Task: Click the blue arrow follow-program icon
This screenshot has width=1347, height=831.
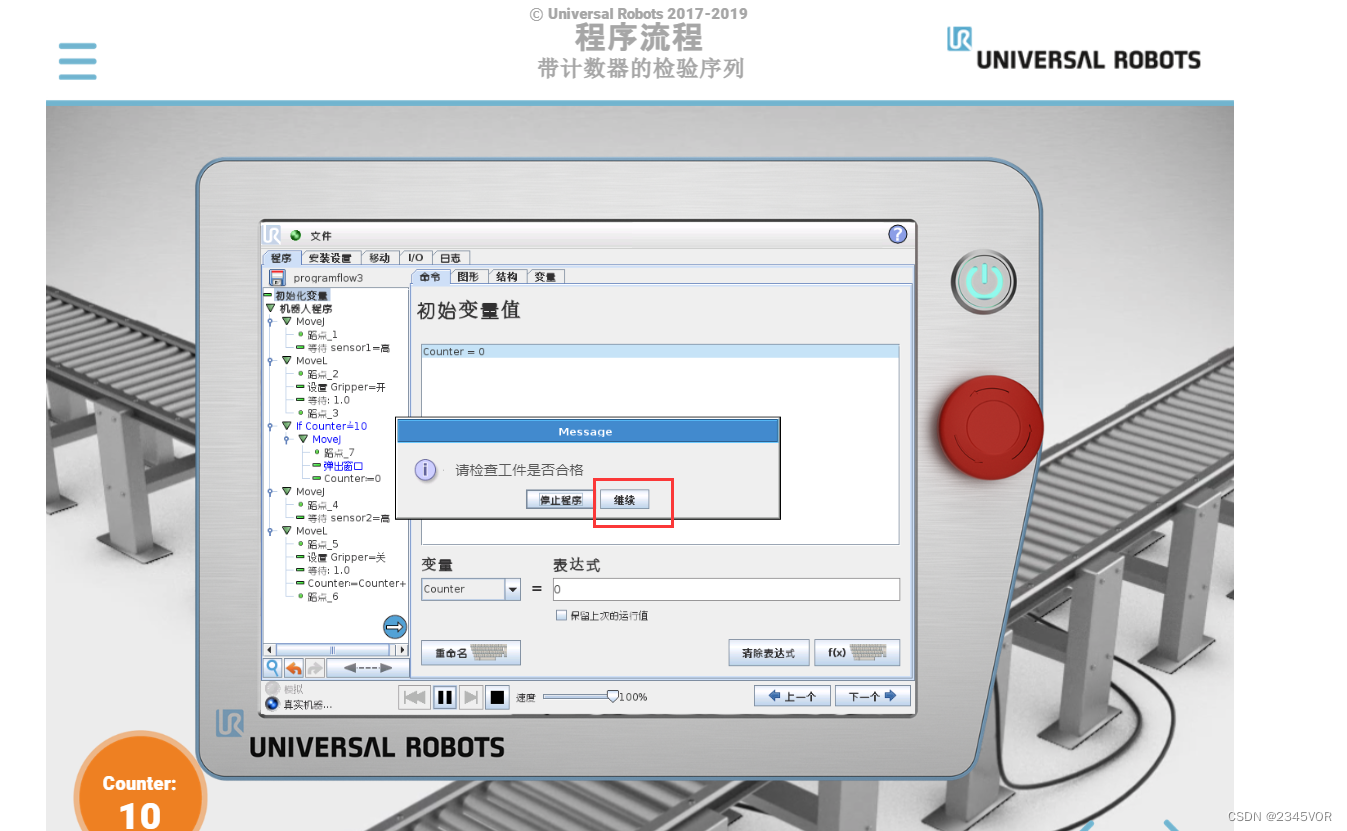Action: click(395, 626)
